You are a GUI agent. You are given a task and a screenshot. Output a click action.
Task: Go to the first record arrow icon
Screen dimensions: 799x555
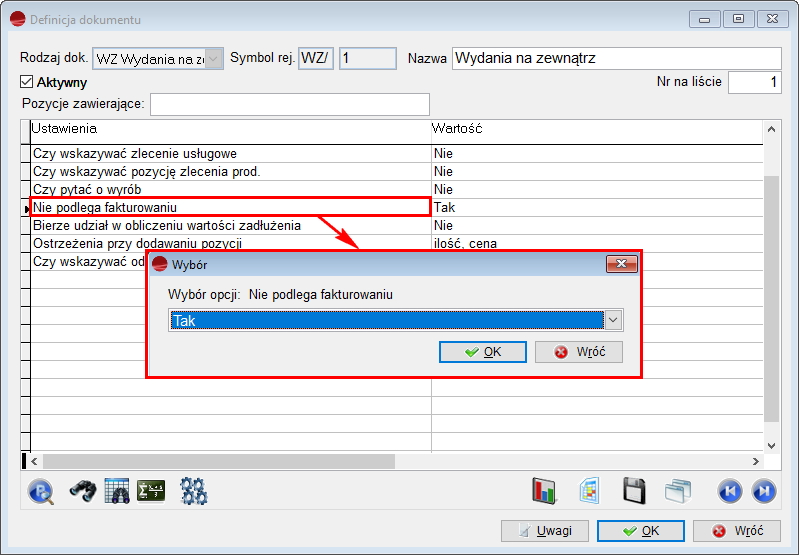coord(730,491)
